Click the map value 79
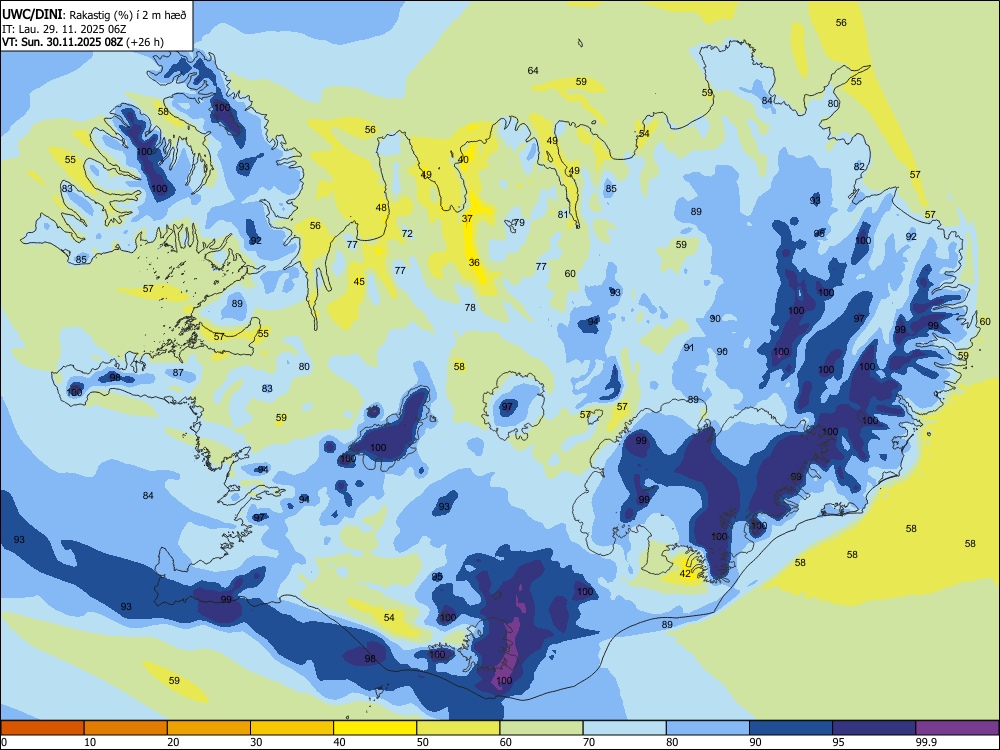1000x750 pixels. (x=520, y=223)
